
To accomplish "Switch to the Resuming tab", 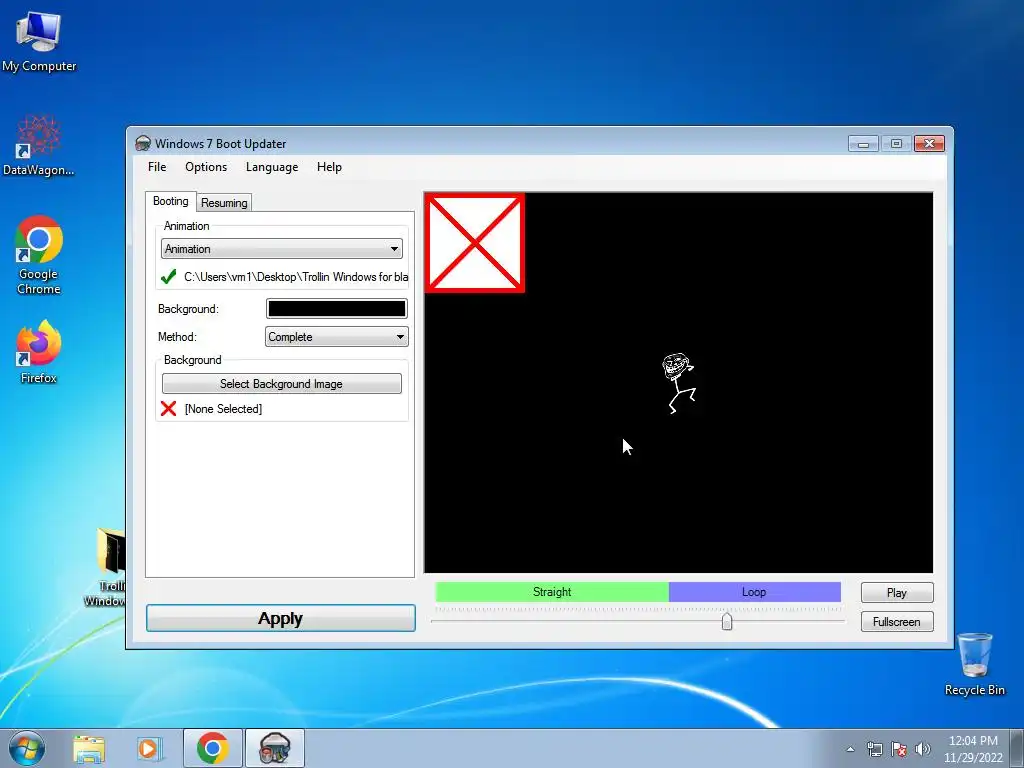I will (x=224, y=203).
